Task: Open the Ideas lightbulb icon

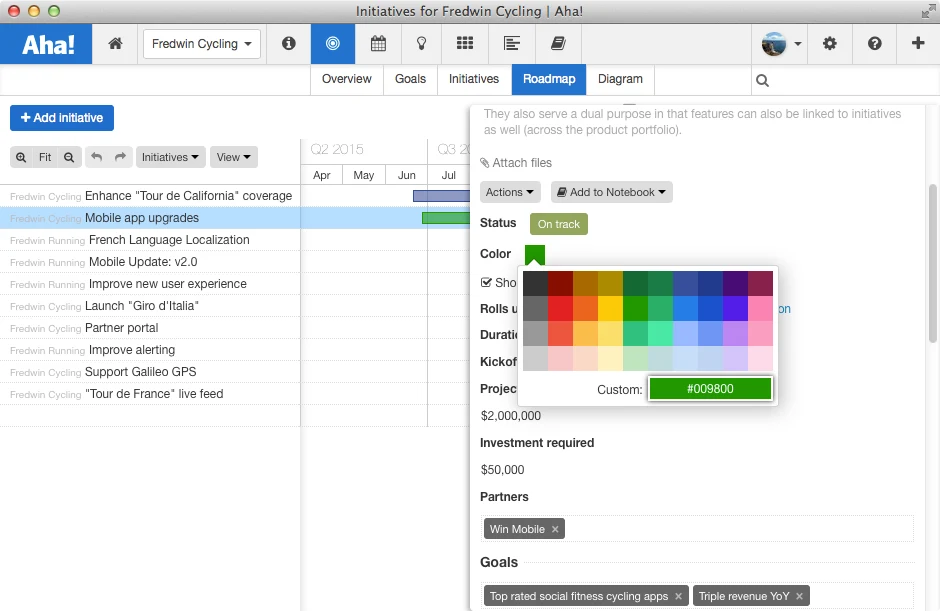Action: [x=421, y=43]
